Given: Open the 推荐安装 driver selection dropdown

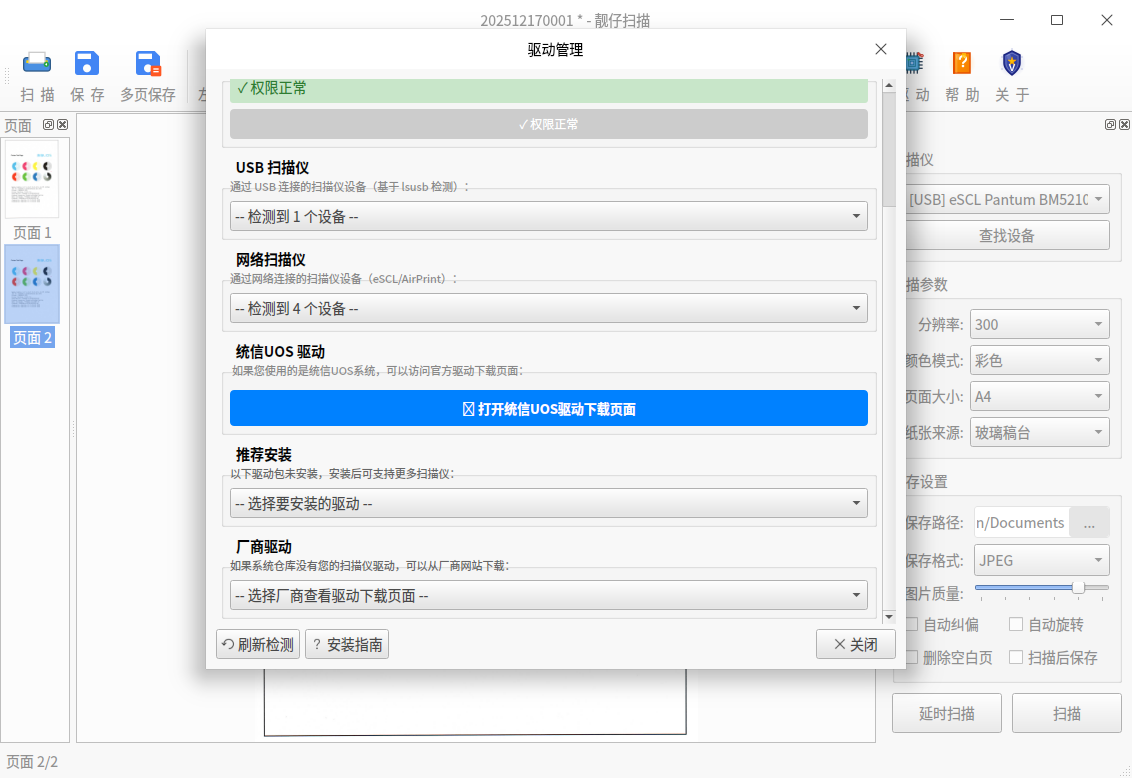Looking at the screenshot, I should point(549,503).
